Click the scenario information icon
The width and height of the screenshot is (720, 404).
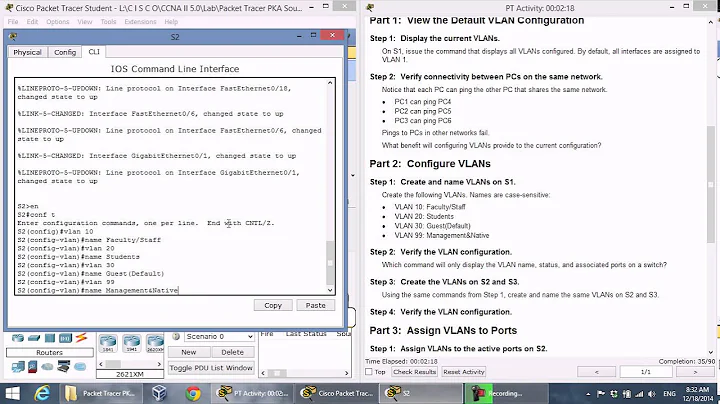(175, 337)
